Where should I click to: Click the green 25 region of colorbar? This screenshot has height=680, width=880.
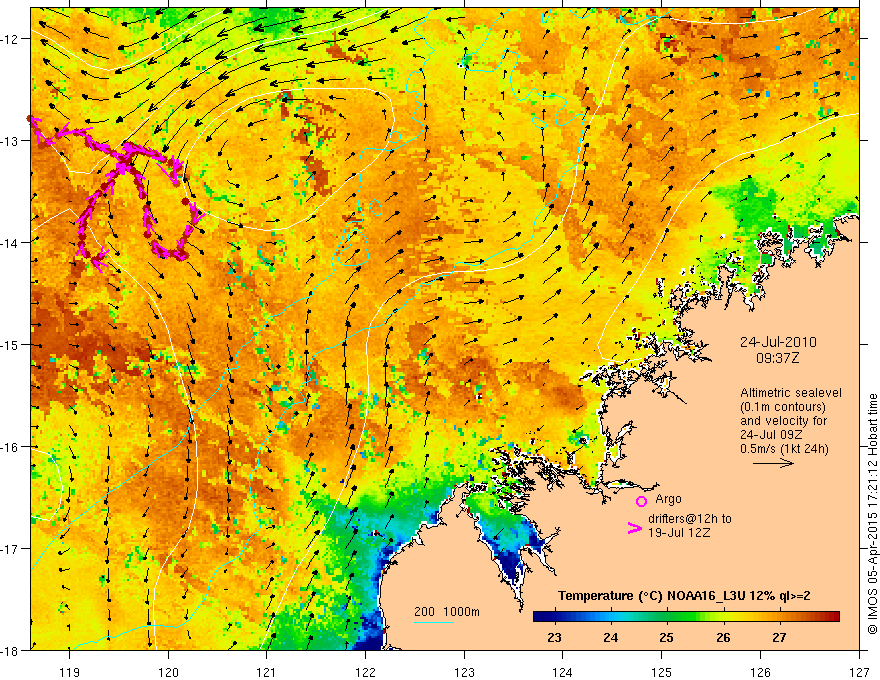(666, 617)
